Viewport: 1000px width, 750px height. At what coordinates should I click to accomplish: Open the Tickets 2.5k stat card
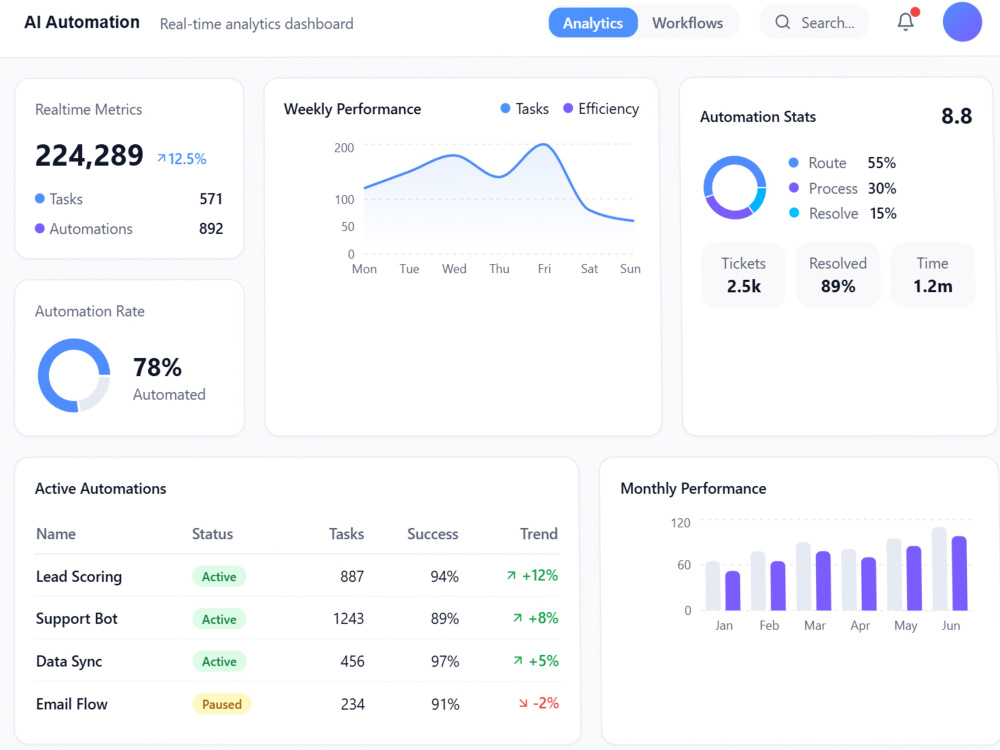click(744, 275)
